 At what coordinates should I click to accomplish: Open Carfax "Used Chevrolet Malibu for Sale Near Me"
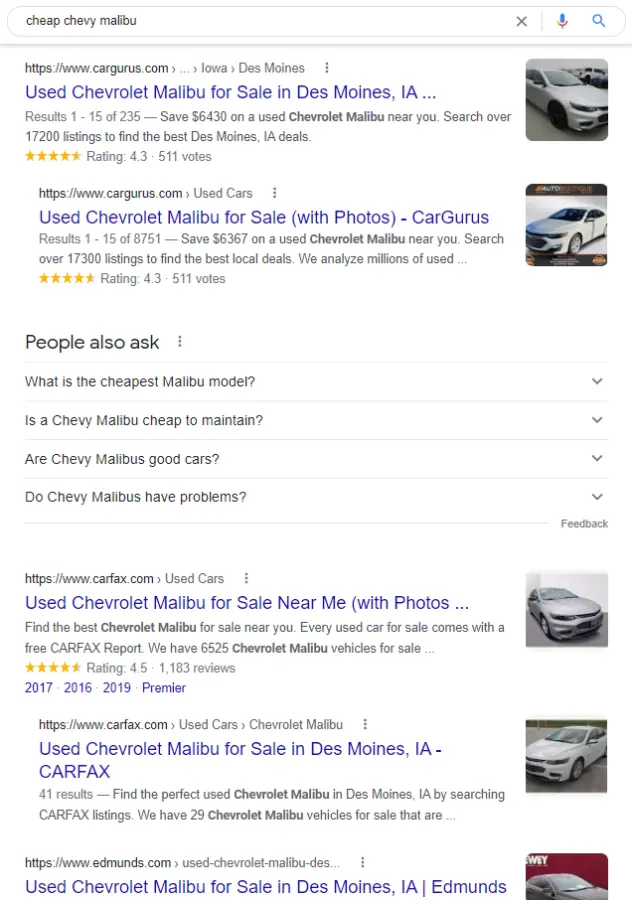247,603
